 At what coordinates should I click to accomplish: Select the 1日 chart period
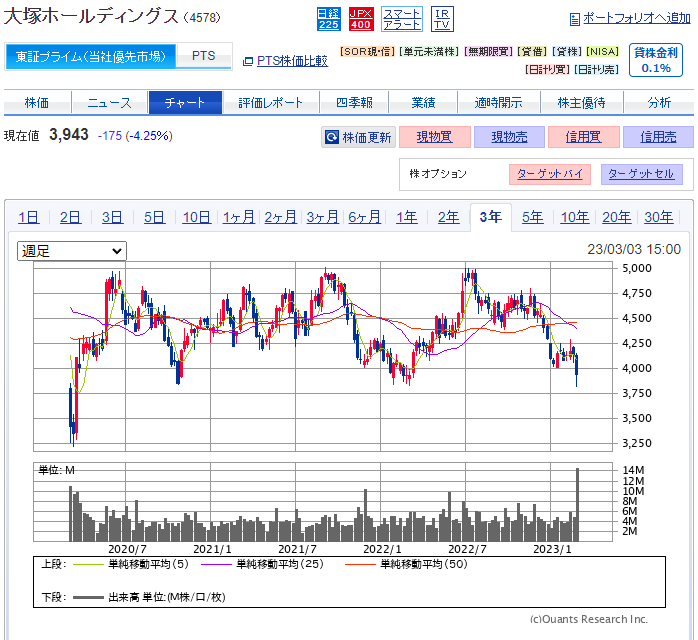click(x=28, y=217)
